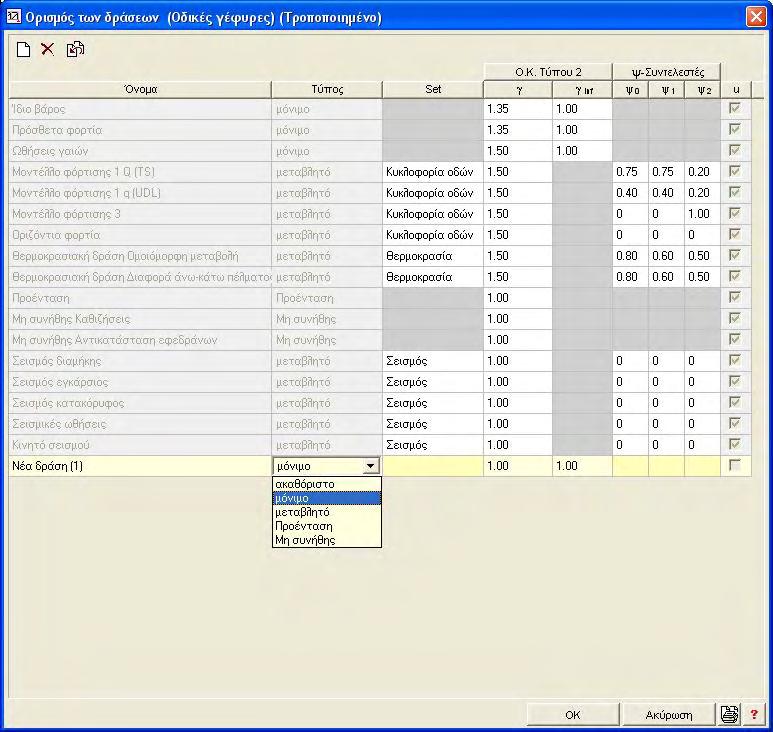Viewport: 773px width, 732px height.
Task: Click the Set column header
Action: point(433,90)
